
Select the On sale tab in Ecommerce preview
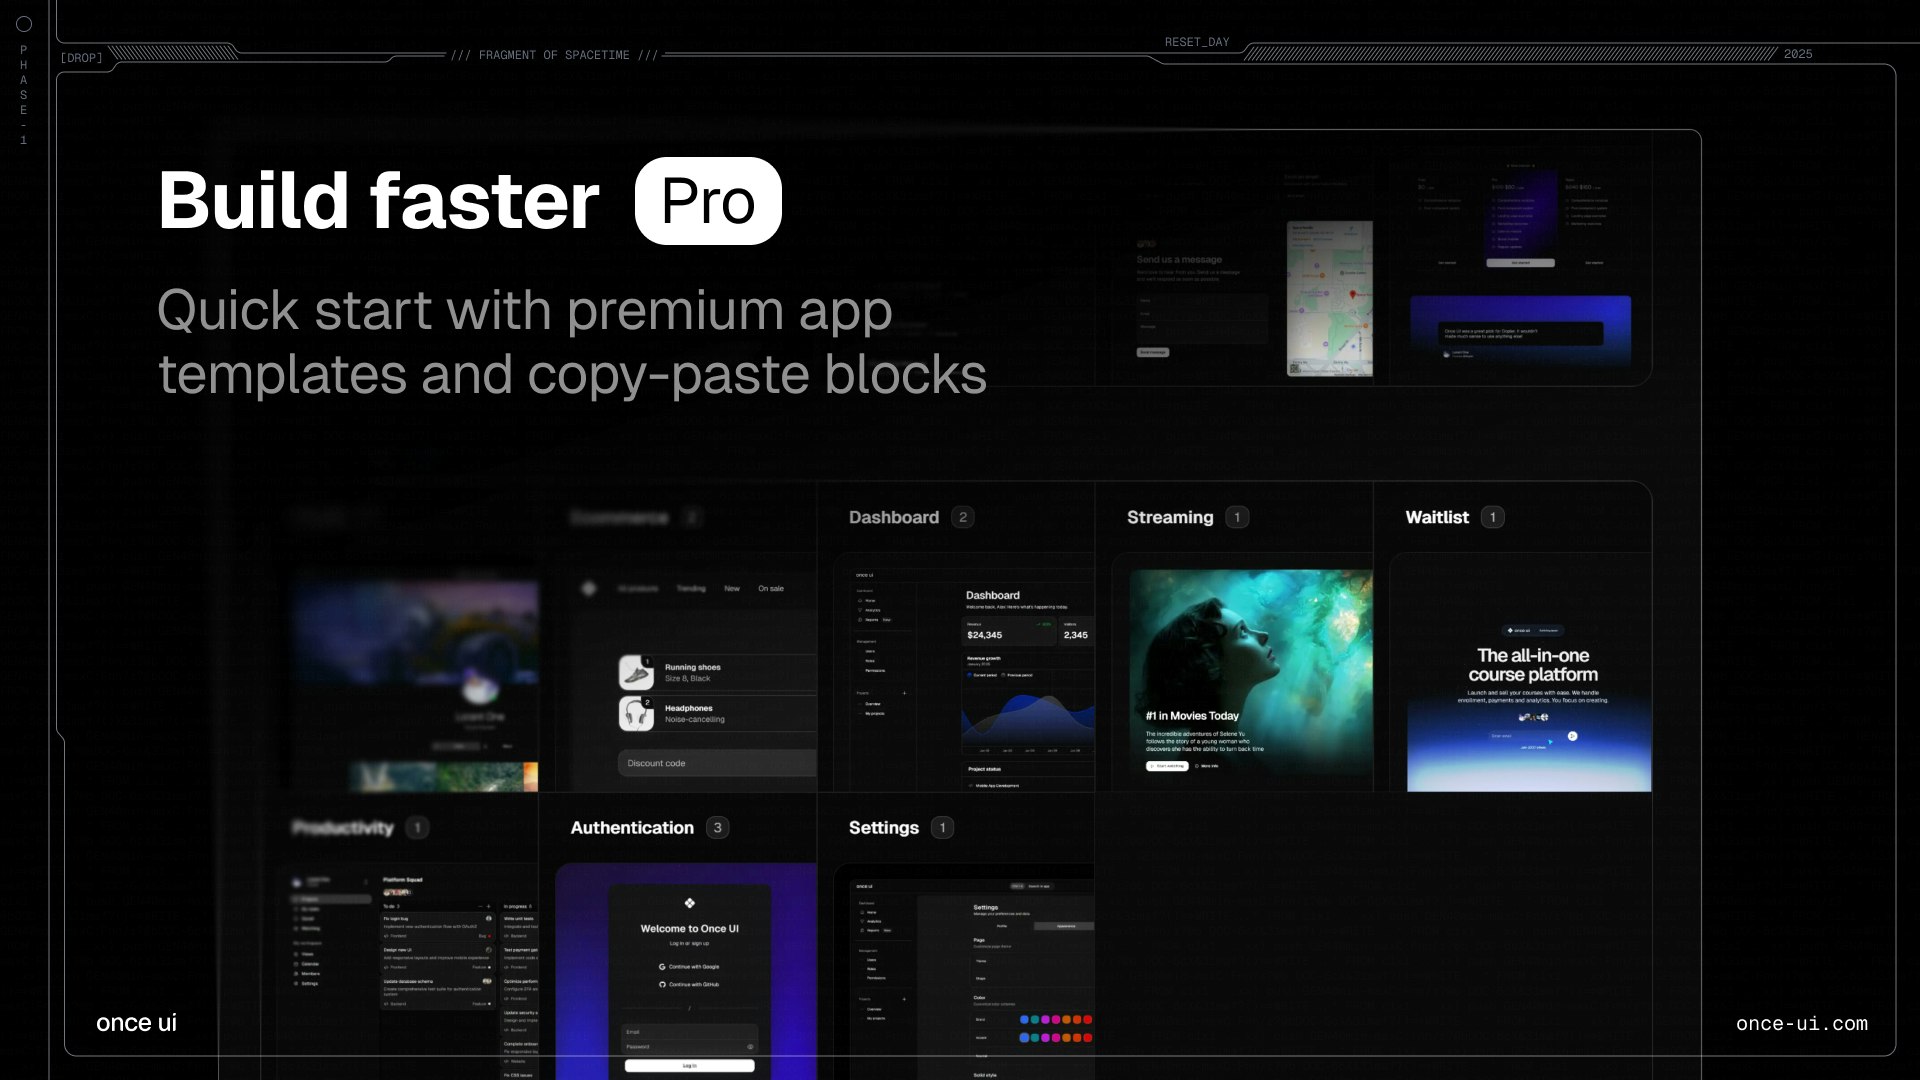[770, 589]
